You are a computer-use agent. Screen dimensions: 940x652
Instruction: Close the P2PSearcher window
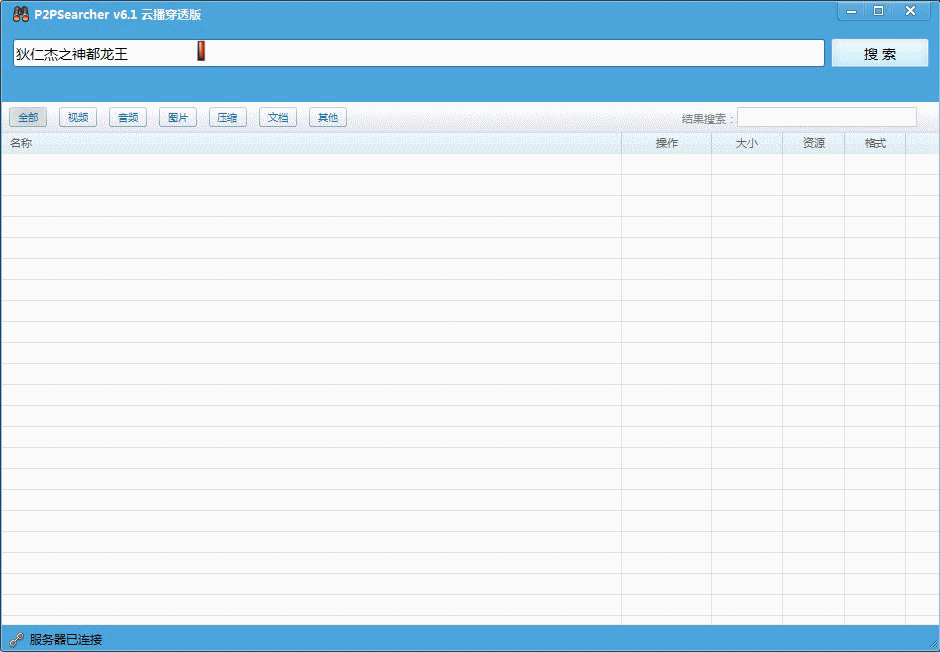click(x=910, y=11)
